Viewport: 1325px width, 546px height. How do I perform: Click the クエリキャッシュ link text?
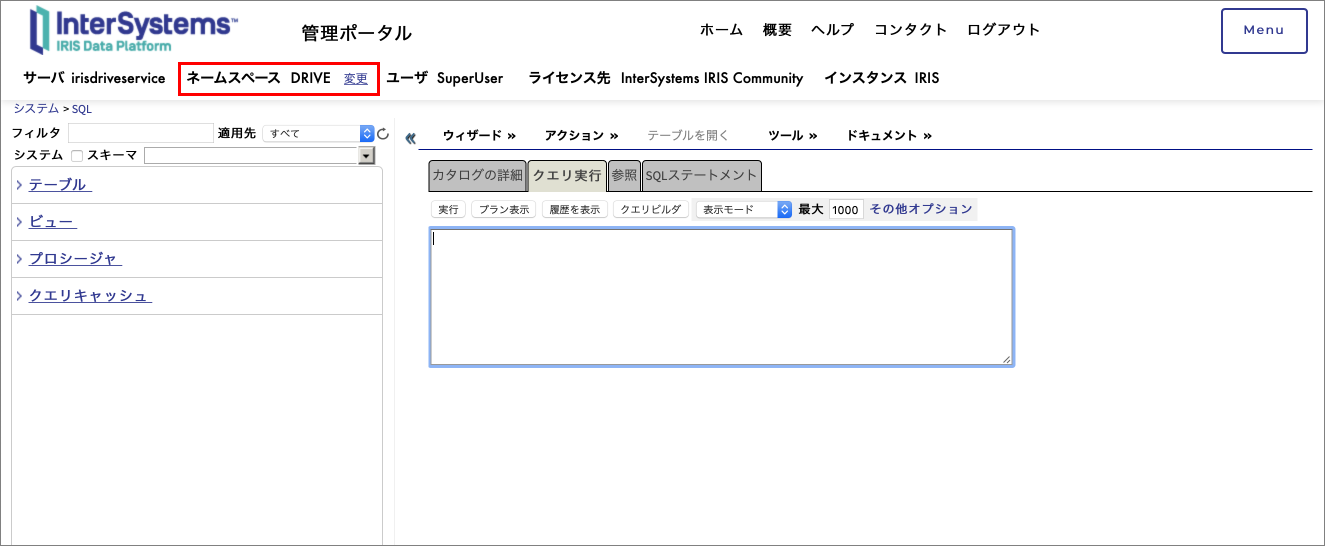point(90,296)
